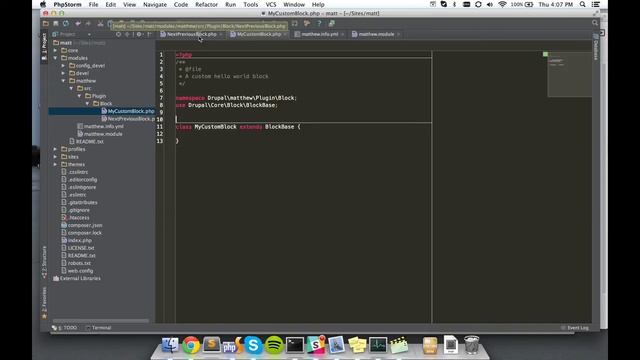
Task: Open the VCS menu
Action: click(271, 4)
